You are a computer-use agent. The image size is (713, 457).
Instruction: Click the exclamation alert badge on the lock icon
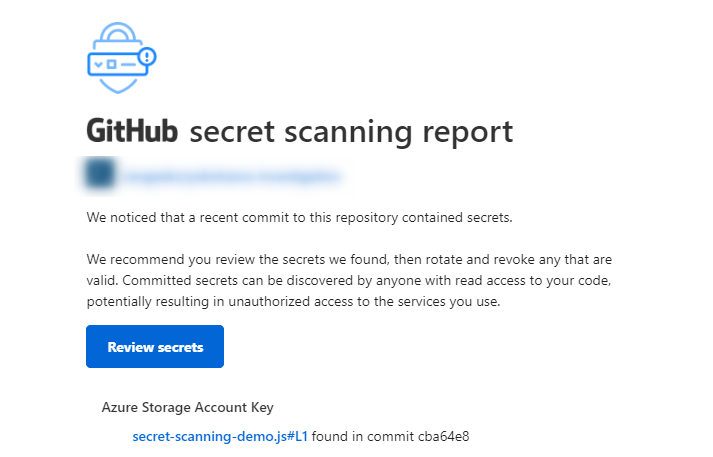(x=147, y=57)
